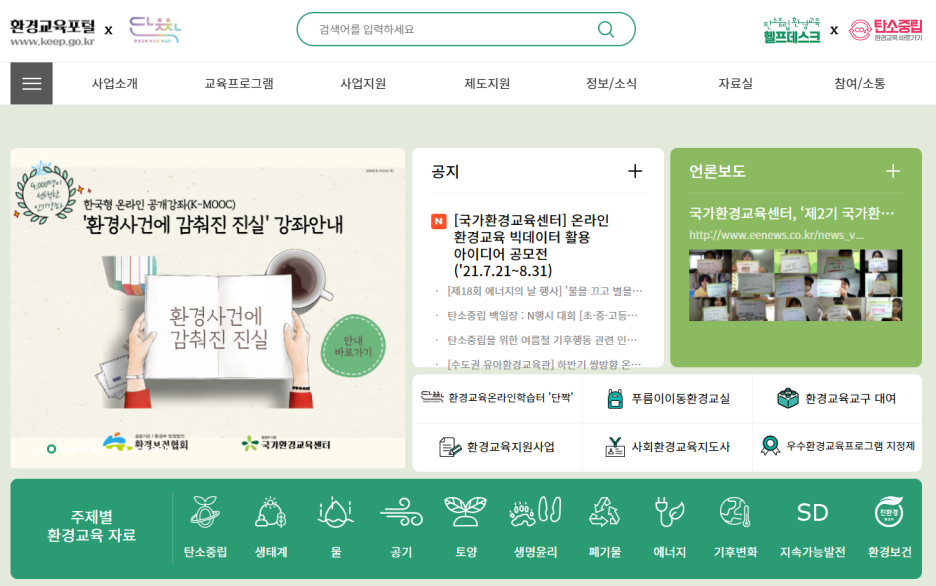Open the 물 water drop icon
Viewport: 936px width, 586px height.
click(x=335, y=512)
